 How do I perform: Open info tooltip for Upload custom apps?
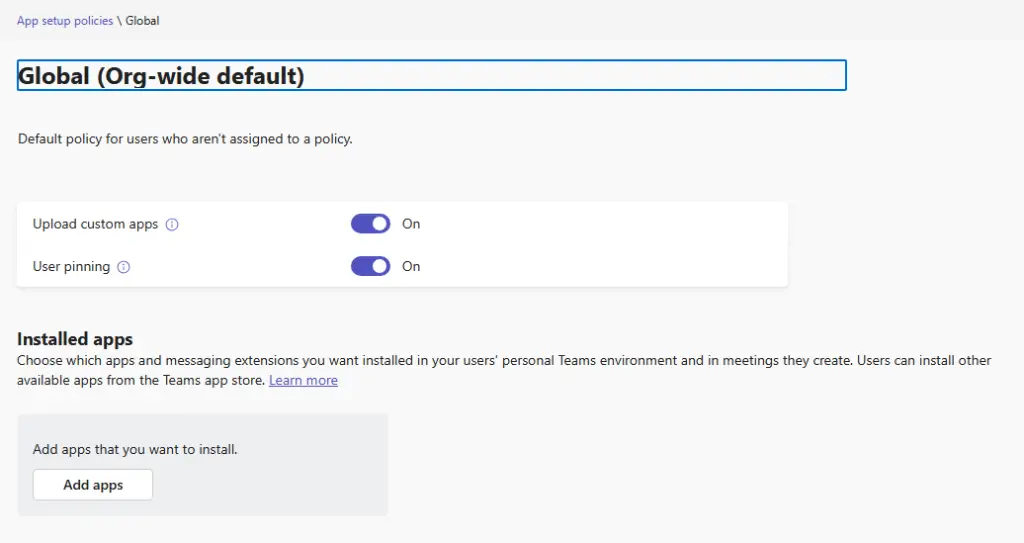(172, 225)
